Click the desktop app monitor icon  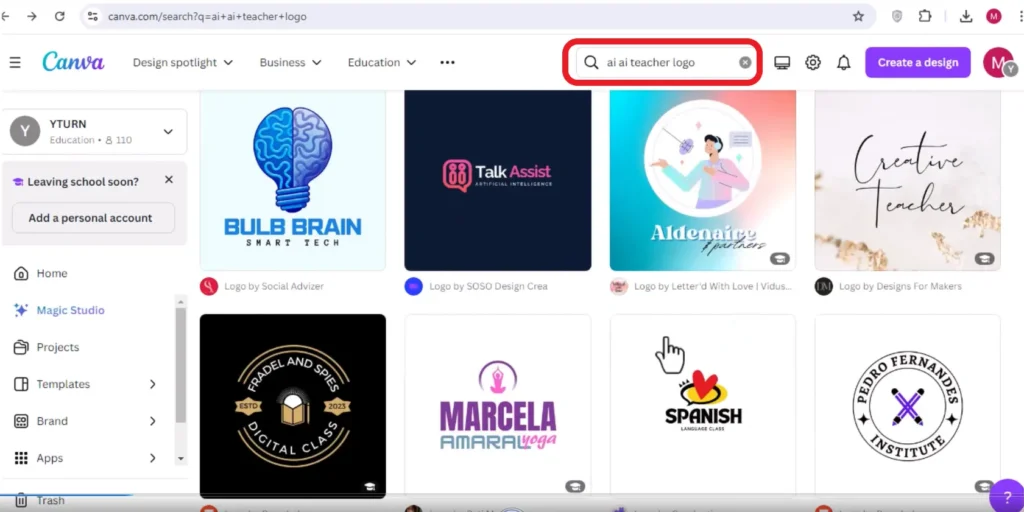[x=782, y=63]
